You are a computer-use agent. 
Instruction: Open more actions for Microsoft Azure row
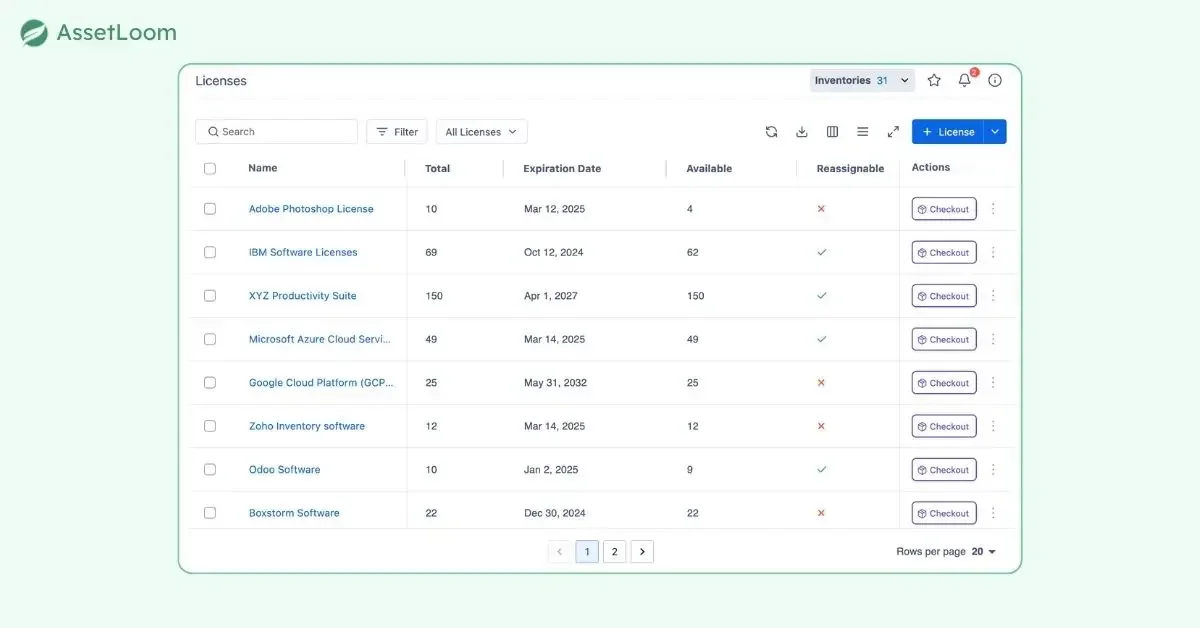(x=993, y=340)
